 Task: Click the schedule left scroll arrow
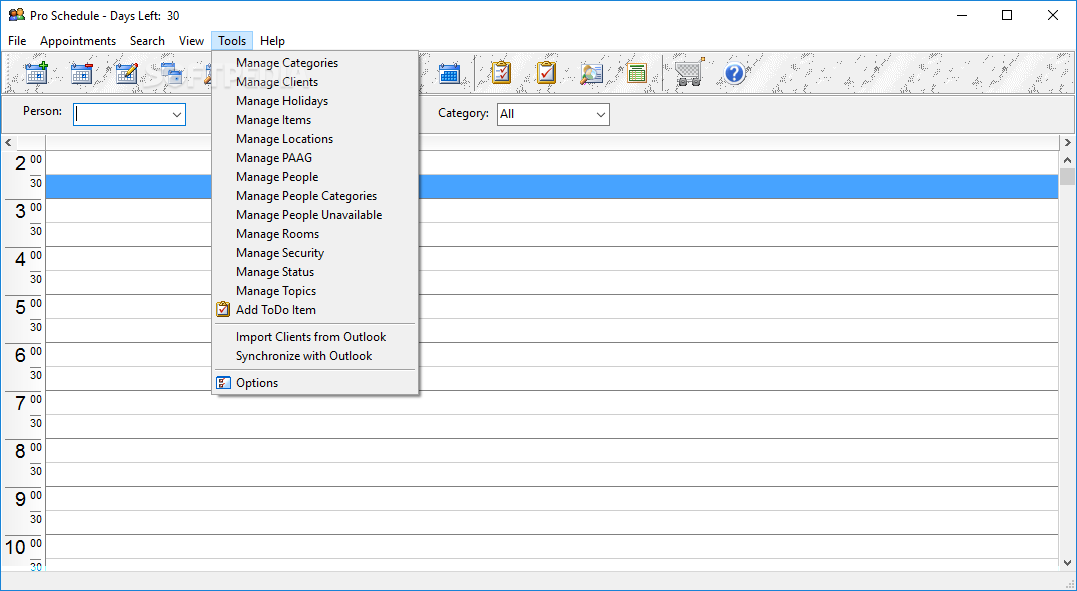(8, 143)
